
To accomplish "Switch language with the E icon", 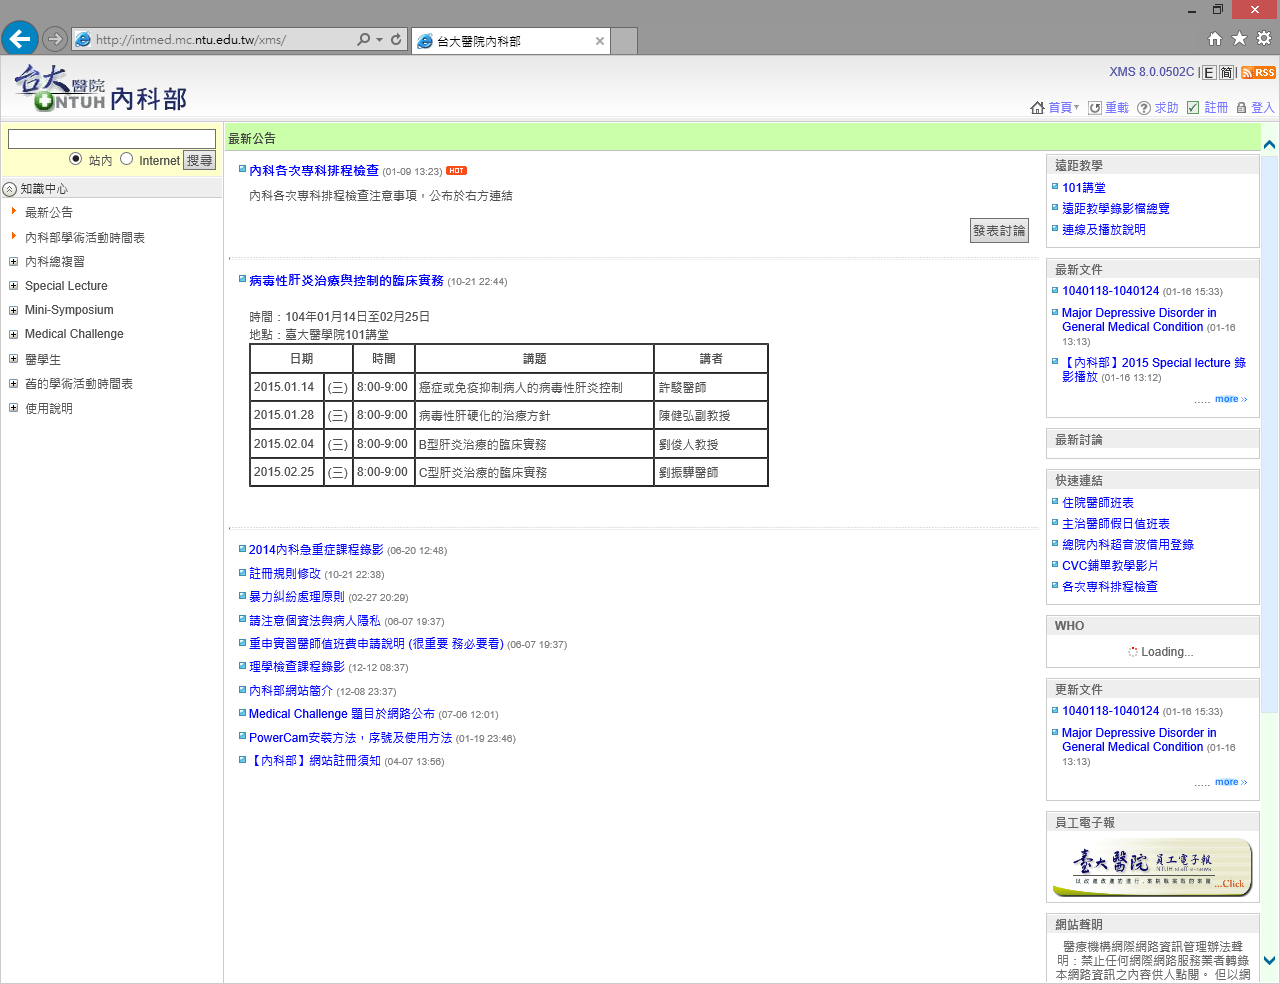I will [1209, 72].
